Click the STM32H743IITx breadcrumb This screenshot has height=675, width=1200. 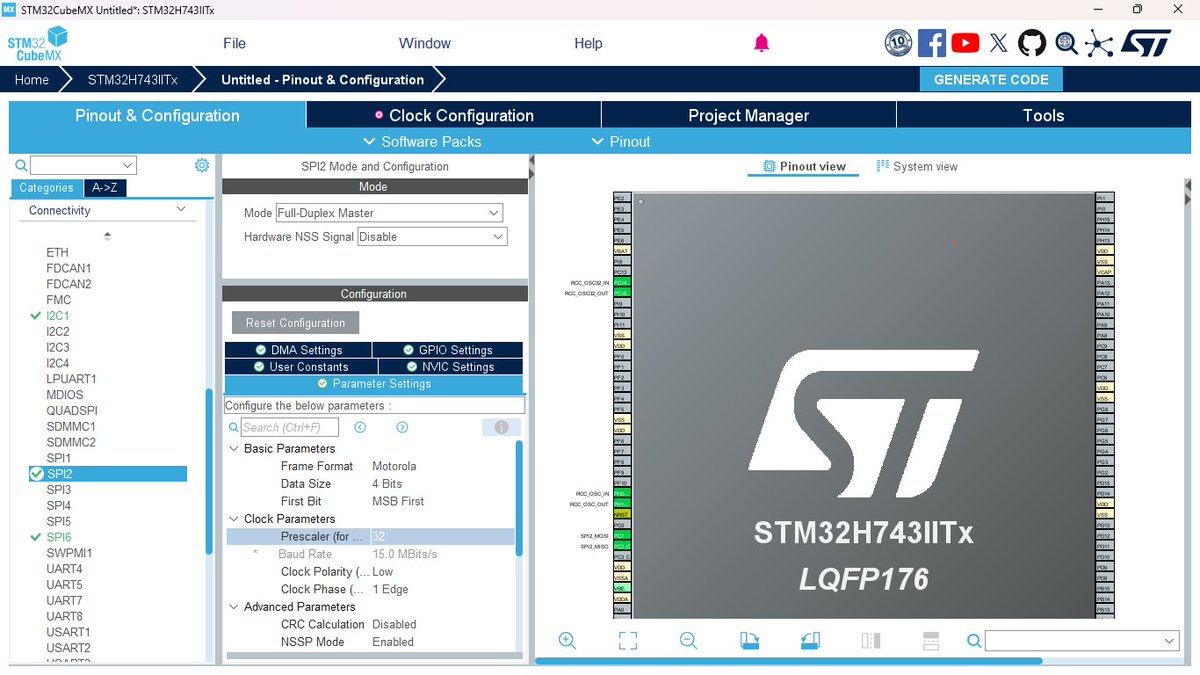pyautogui.click(x=133, y=80)
